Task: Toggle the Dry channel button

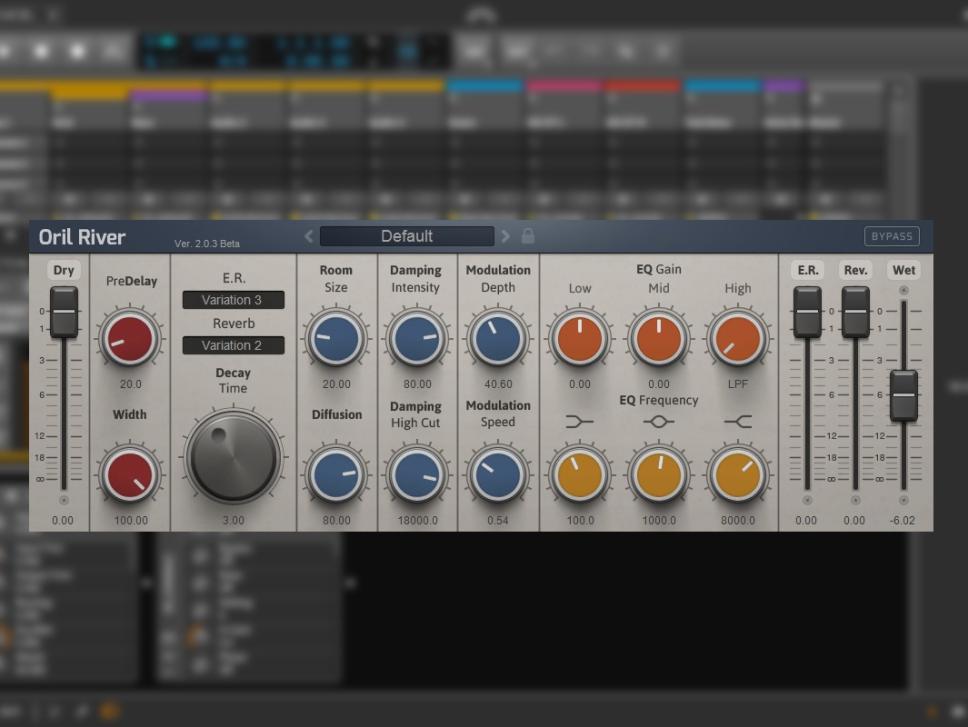Action: [x=64, y=270]
